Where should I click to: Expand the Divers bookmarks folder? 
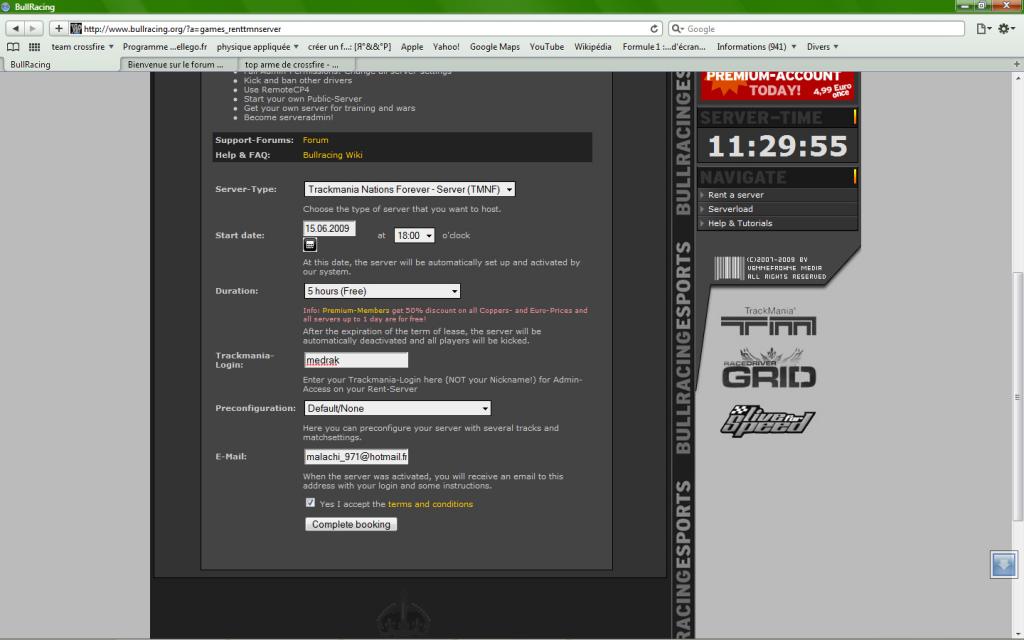pyautogui.click(x=822, y=47)
